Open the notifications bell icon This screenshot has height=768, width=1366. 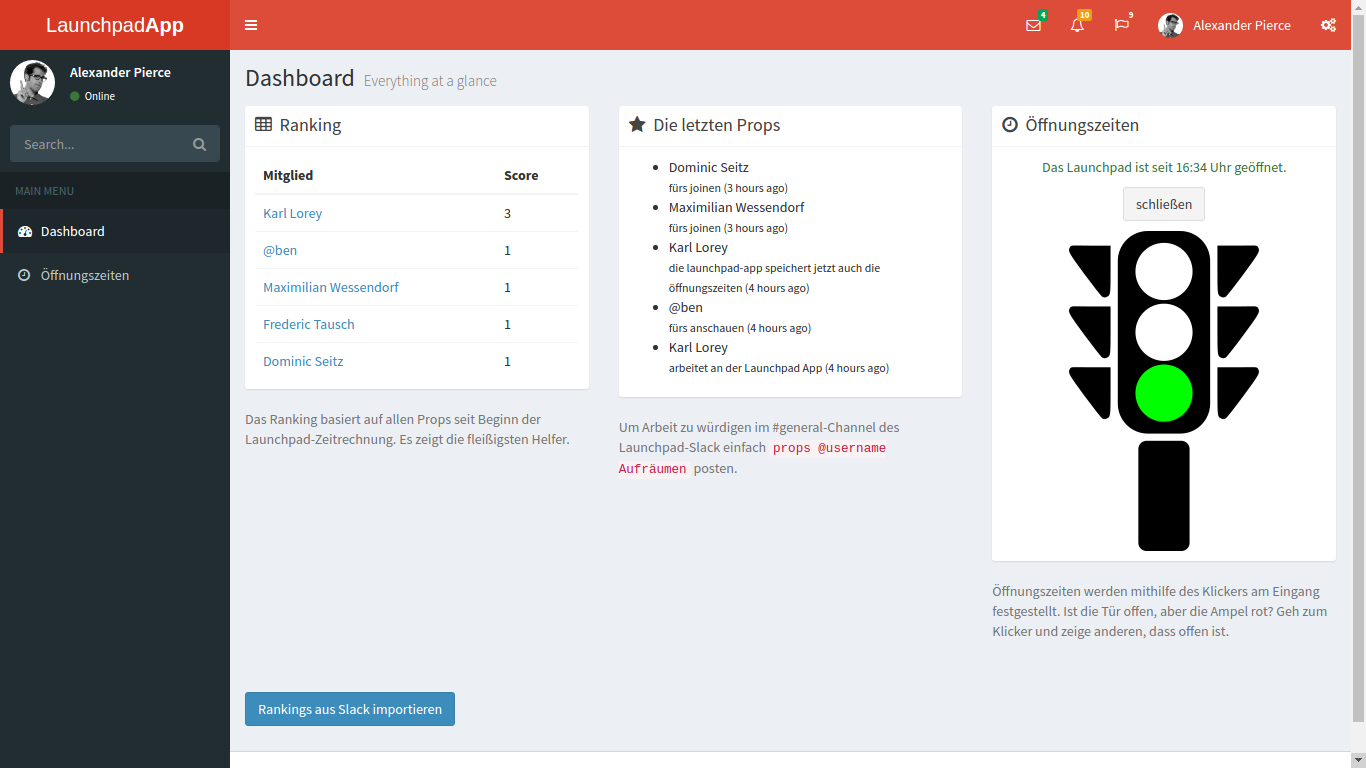1077,25
